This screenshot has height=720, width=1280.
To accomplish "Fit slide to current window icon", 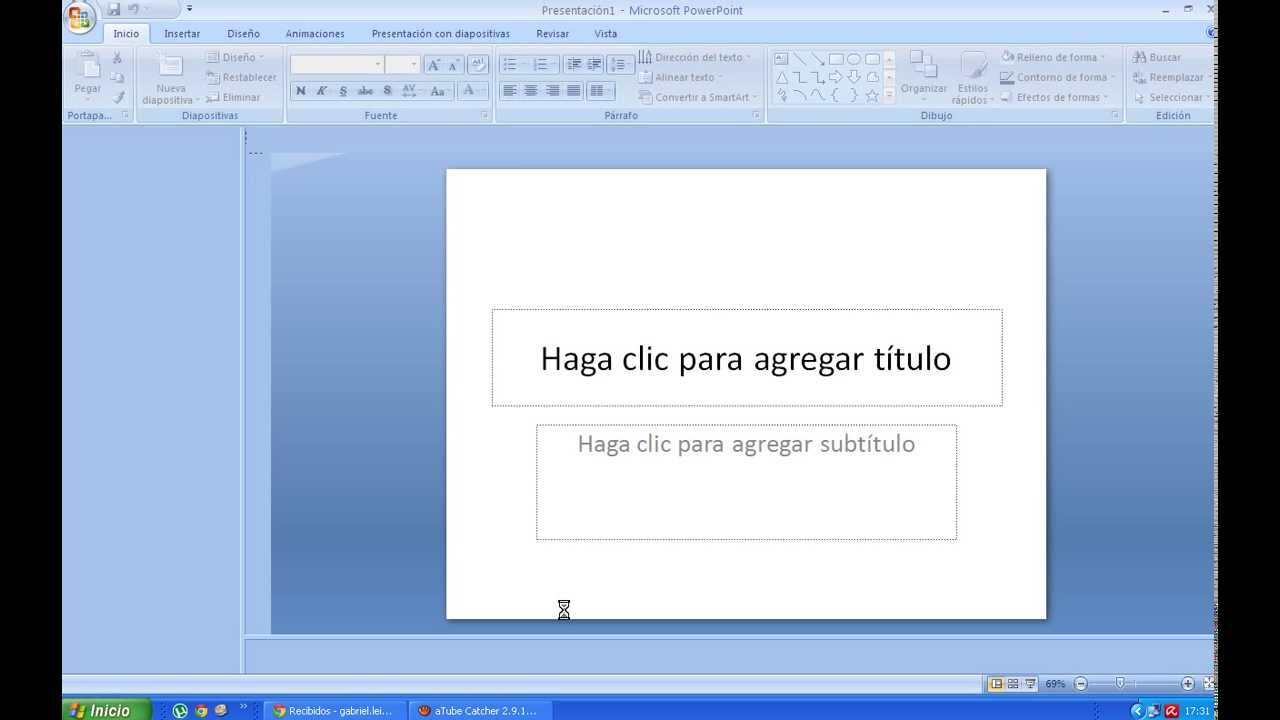I will 1208,684.
